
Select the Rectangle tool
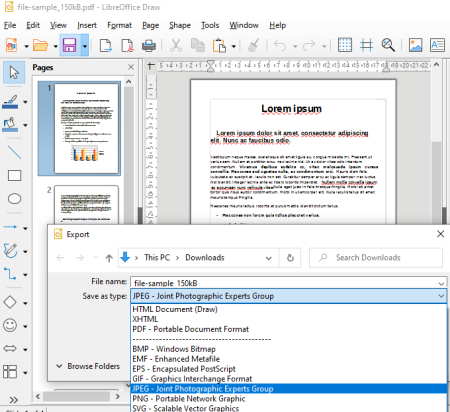click(14, 175)
